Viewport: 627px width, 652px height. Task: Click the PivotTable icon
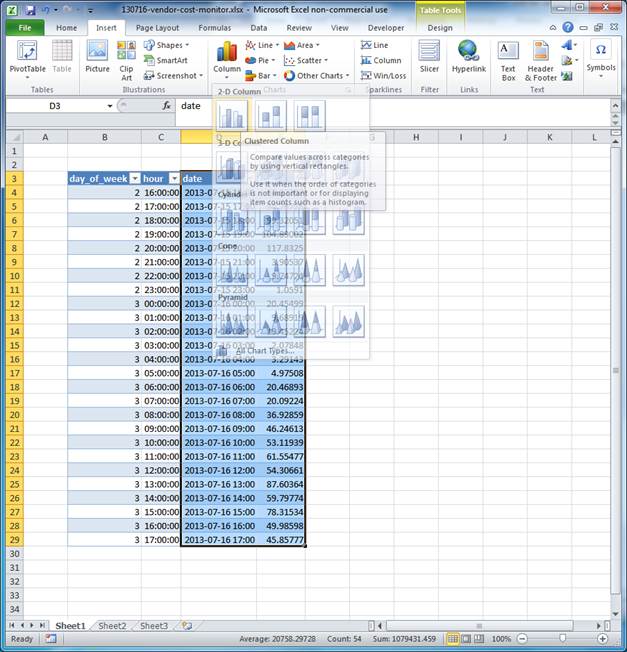tap(29, 56)
